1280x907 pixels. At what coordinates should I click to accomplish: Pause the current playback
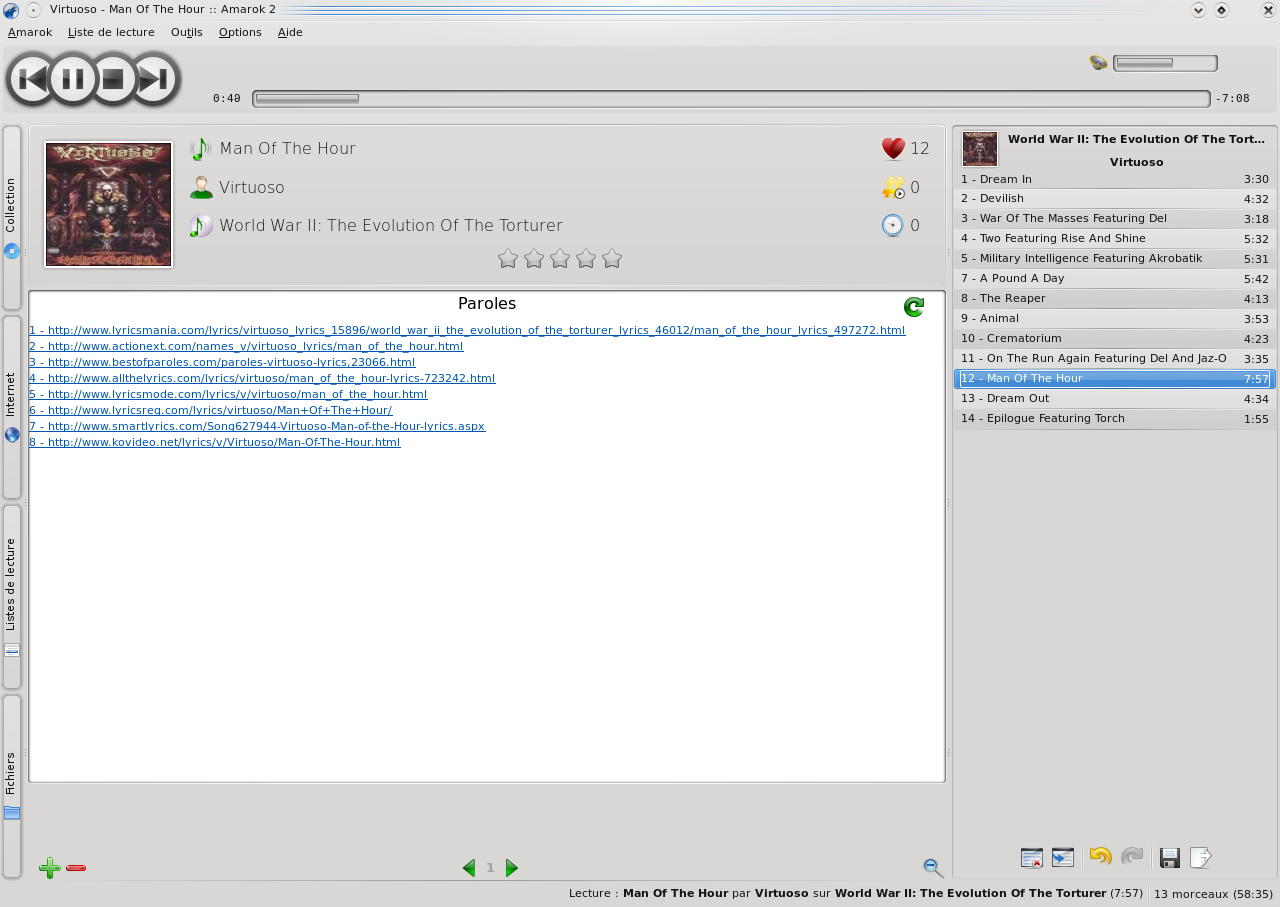tap(73, 79)
